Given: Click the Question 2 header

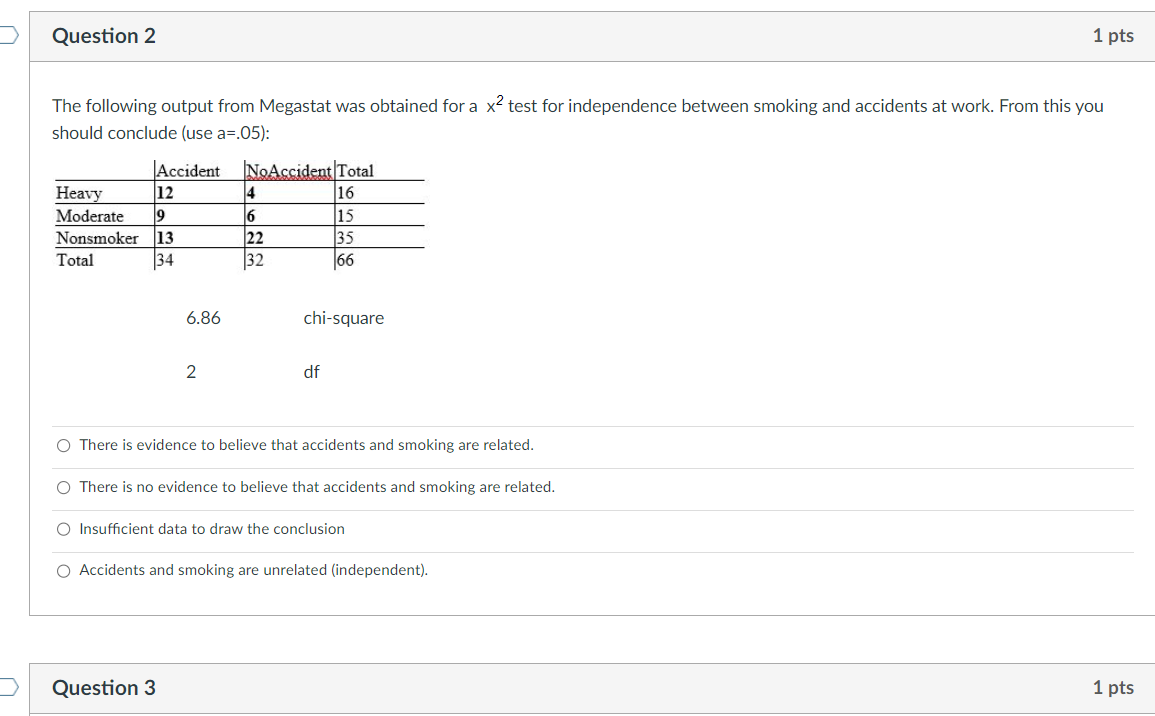Looking at the screenshot, I should pos(103,35).
